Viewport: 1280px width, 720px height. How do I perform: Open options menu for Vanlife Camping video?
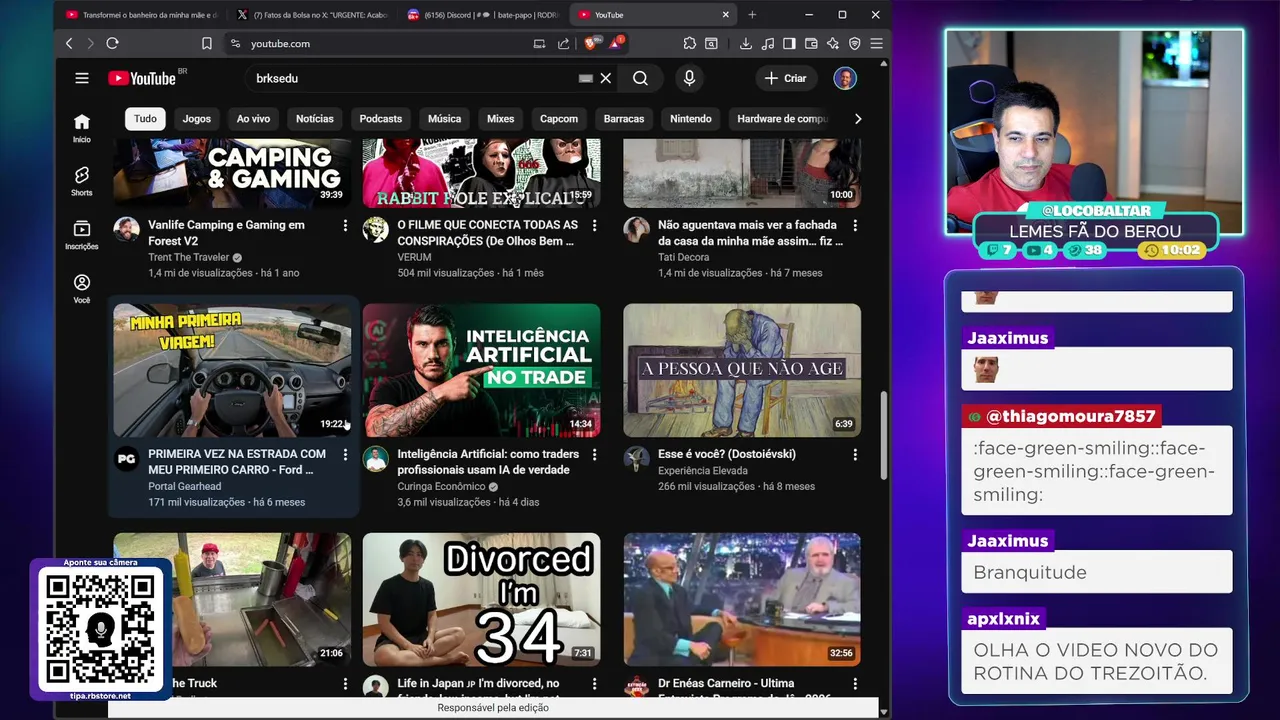345,226
